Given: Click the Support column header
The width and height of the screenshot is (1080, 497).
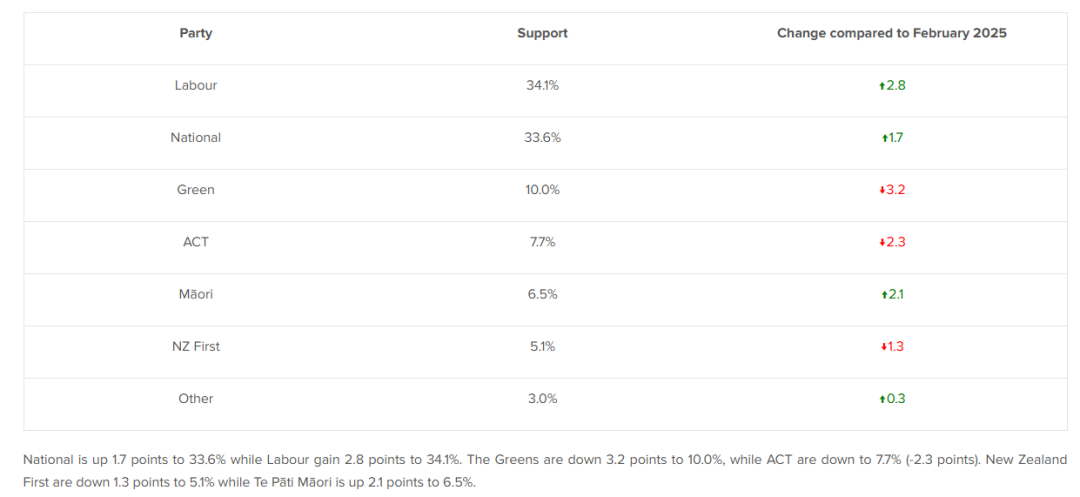Looking at the screenshot, I should coord(542,33).
